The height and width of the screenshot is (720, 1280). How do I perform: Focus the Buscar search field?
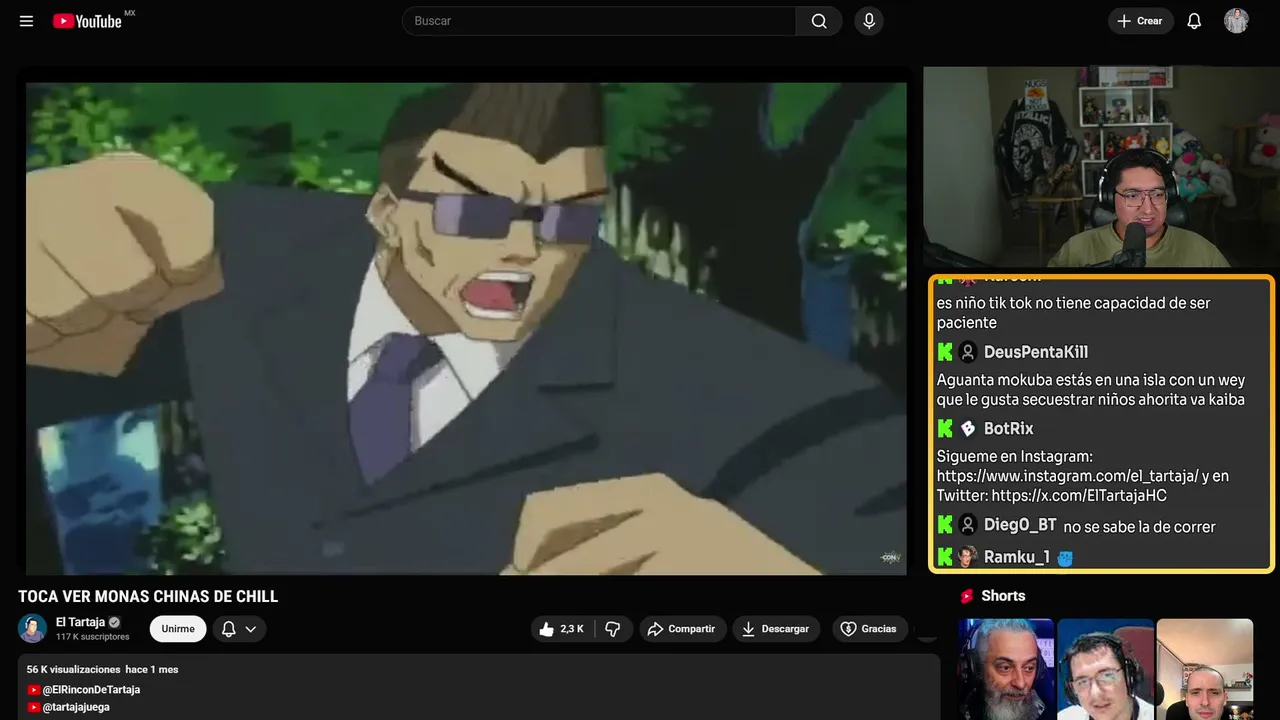coord(599,21)
